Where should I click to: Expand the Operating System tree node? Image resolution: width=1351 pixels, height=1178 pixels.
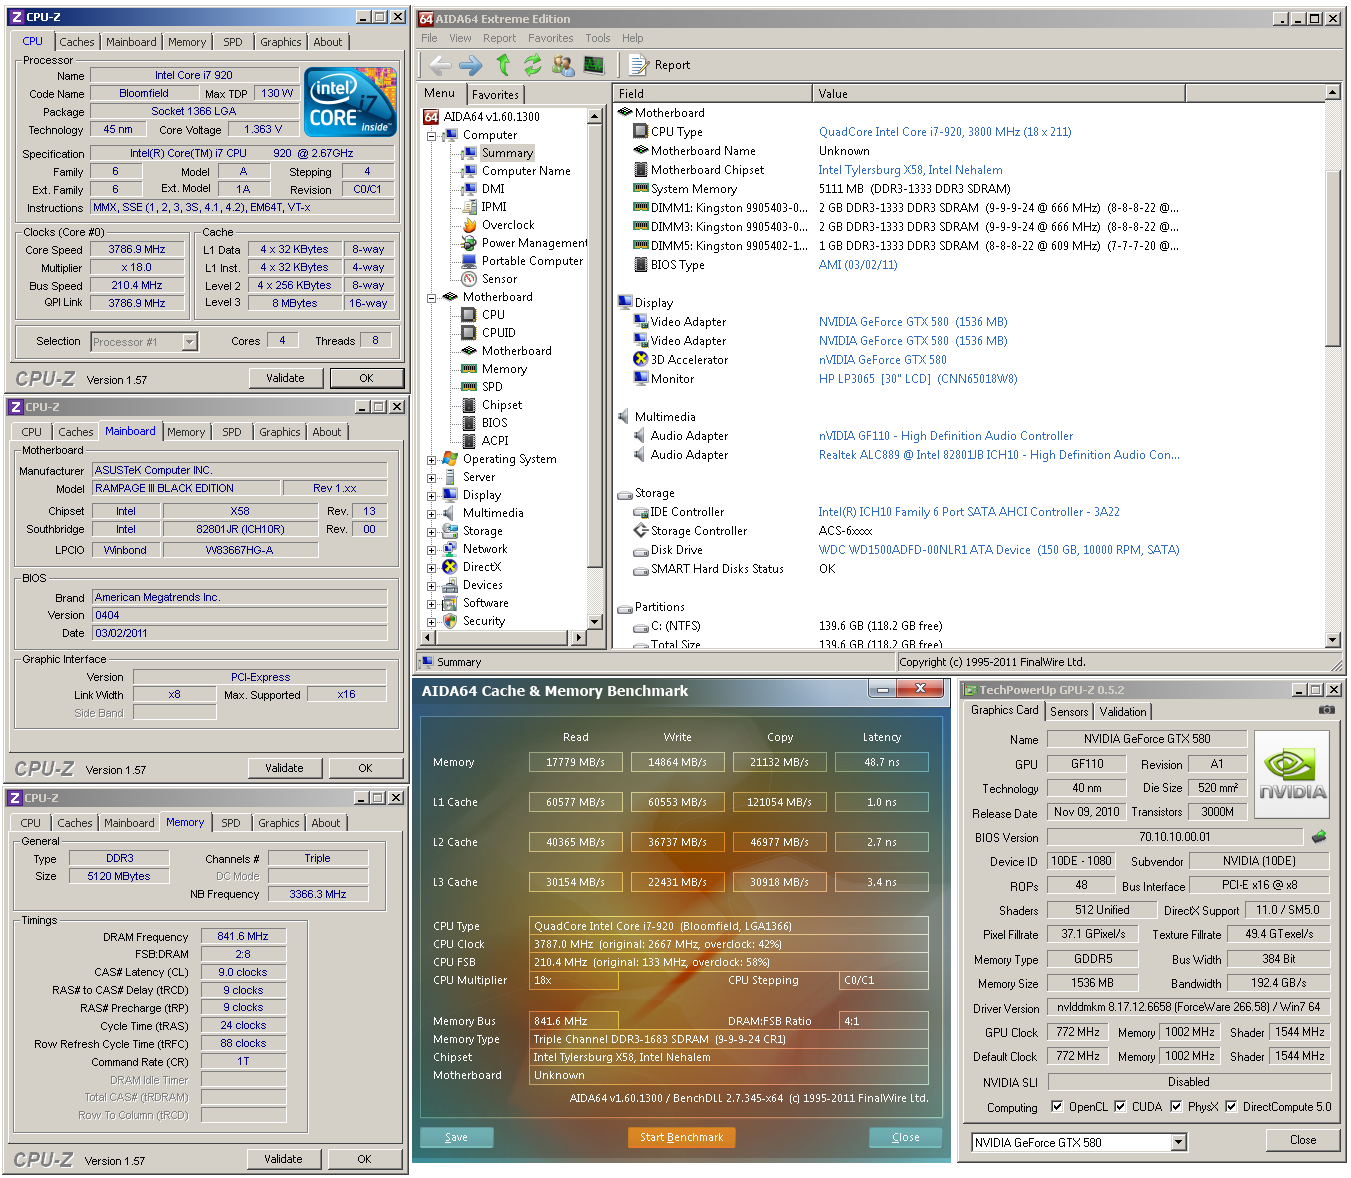pos(432,460)
